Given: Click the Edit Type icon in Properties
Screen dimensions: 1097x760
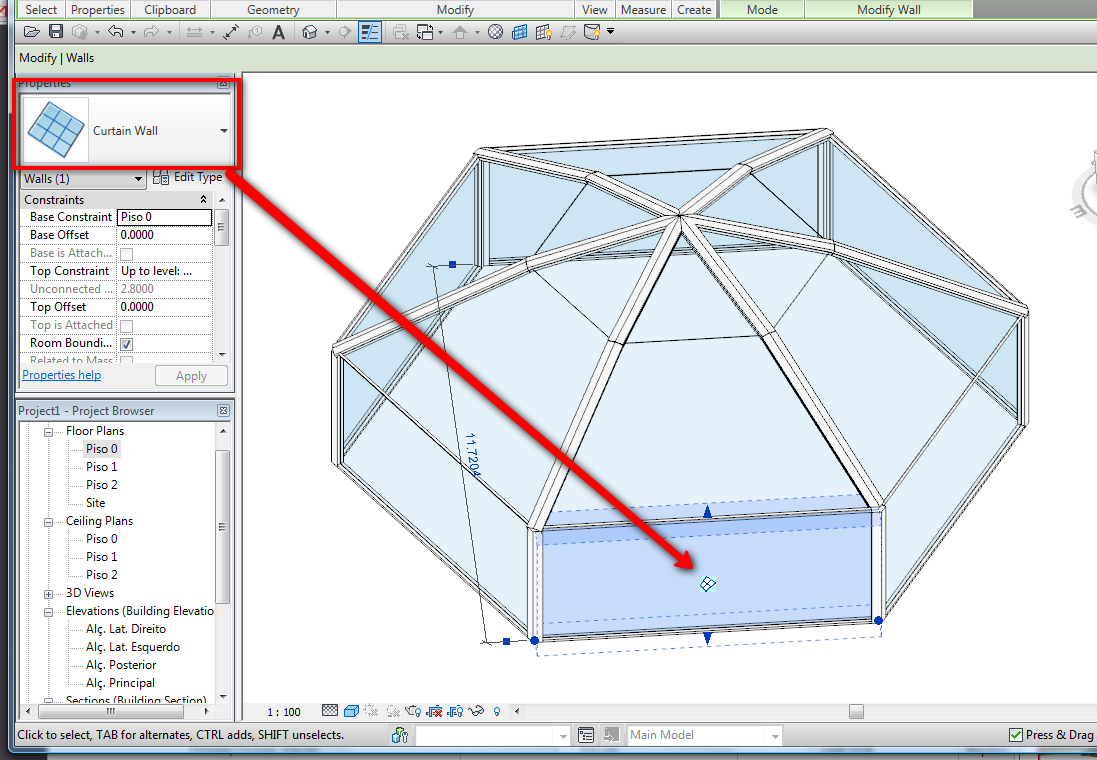Looking at the screenshot, I should tap(160, 178).
